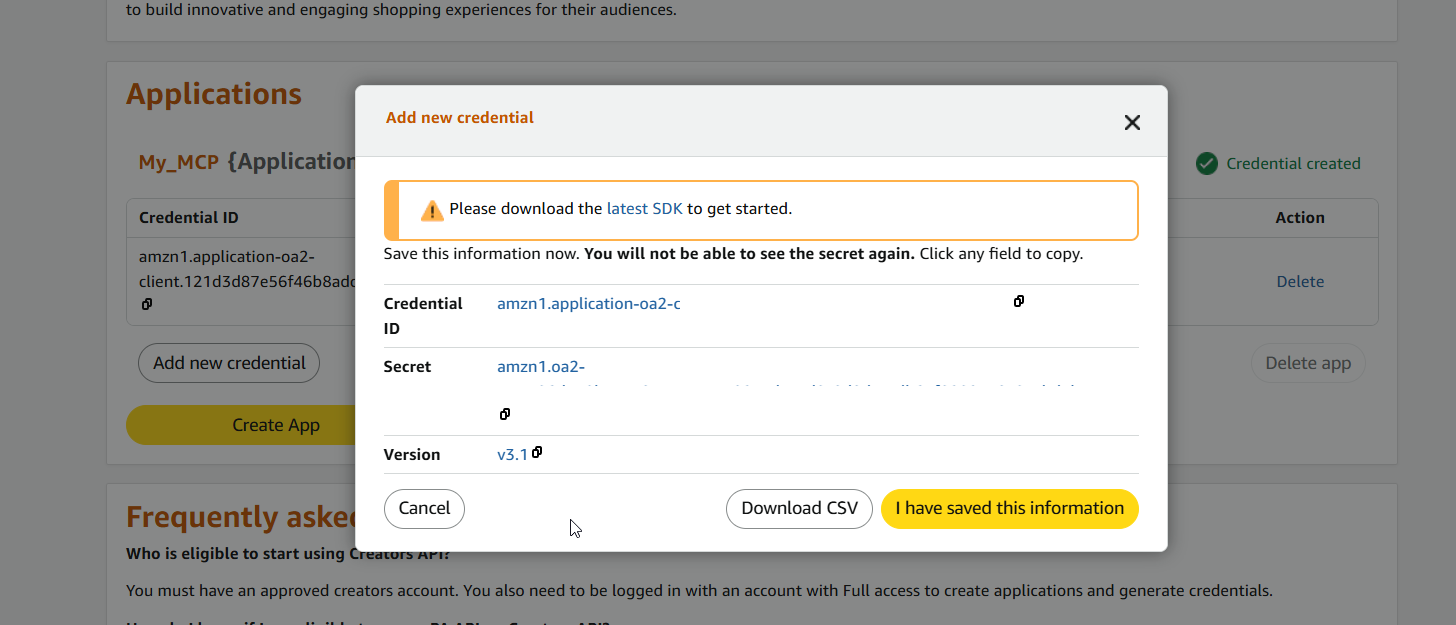The height and width of the screenshot is (625, 1456).
Task: Click the Delete app button
Action: click(x=1308, y=363)
